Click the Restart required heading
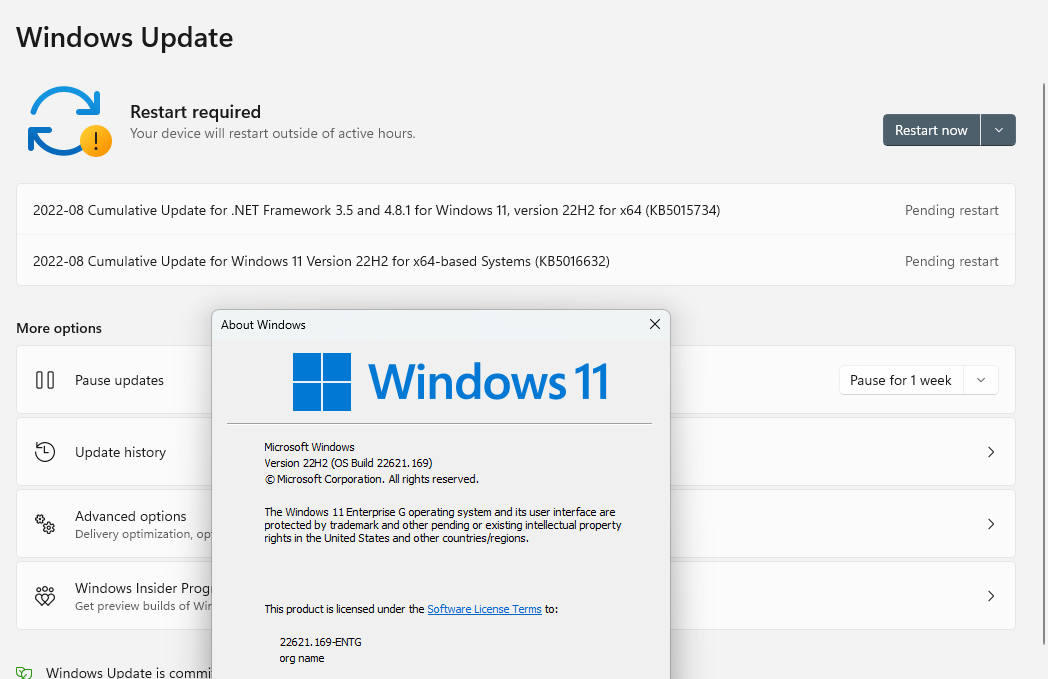This screenshot has height=679, width=1048. (195, 112)
